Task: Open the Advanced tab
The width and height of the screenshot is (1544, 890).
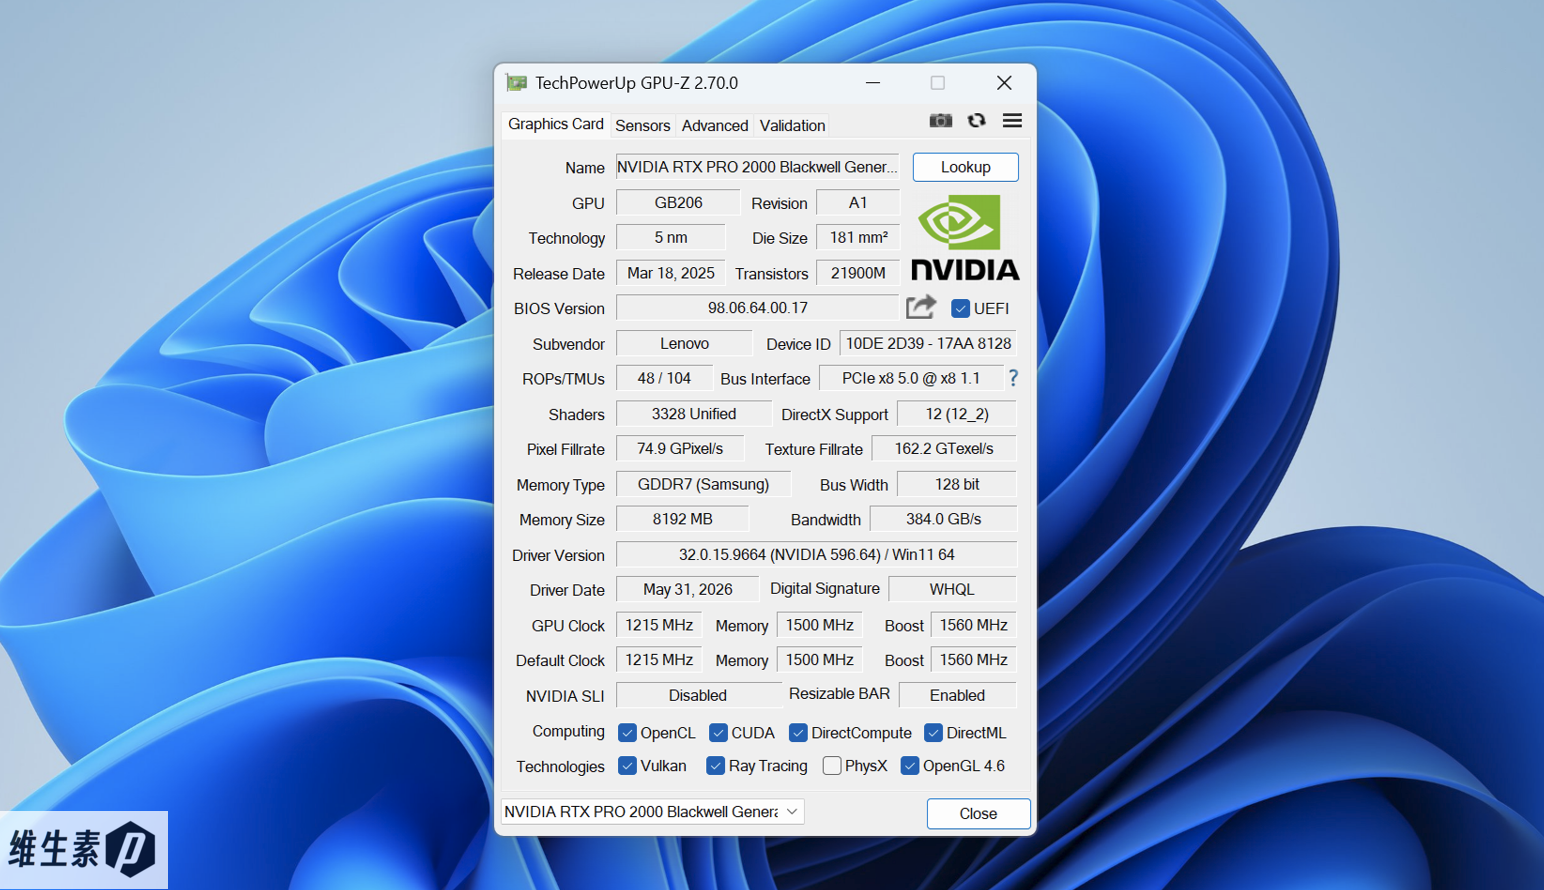Action: (x=714, y=125)
